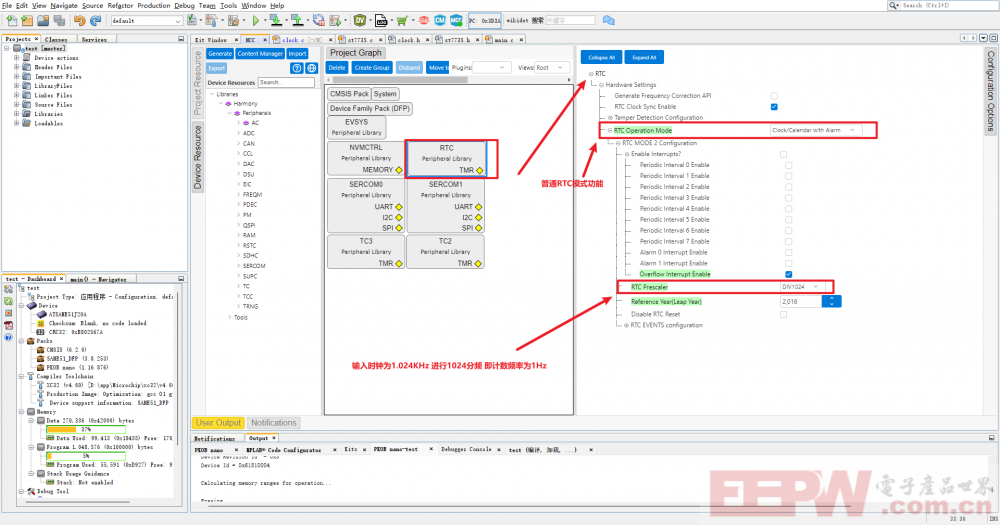Click the Reference Year stepper arrows

coord(832,301)
